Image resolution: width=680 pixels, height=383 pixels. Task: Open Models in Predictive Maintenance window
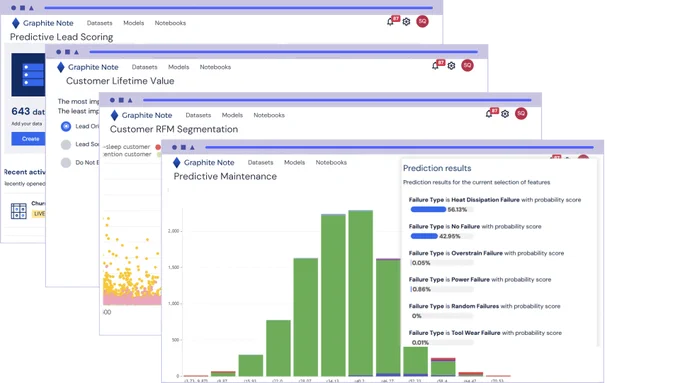pyautogui.click(x=294, y=163)
